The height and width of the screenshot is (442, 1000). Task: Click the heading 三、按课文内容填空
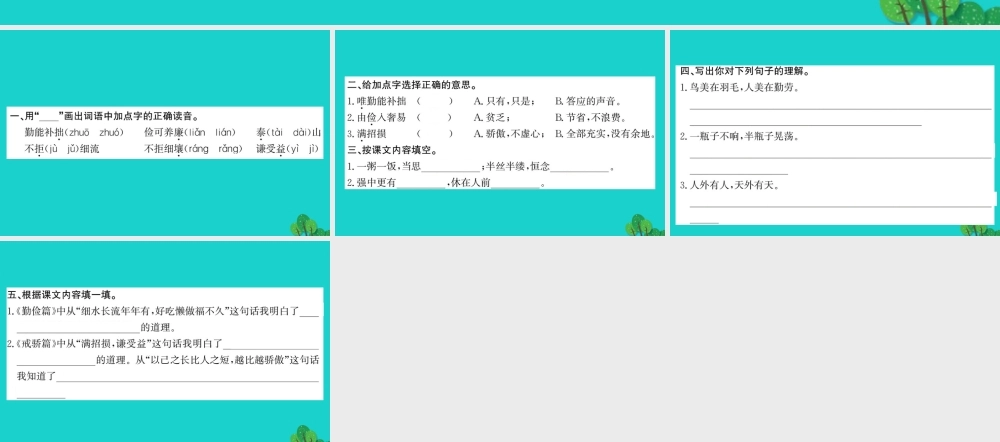[x=392, y=151]
